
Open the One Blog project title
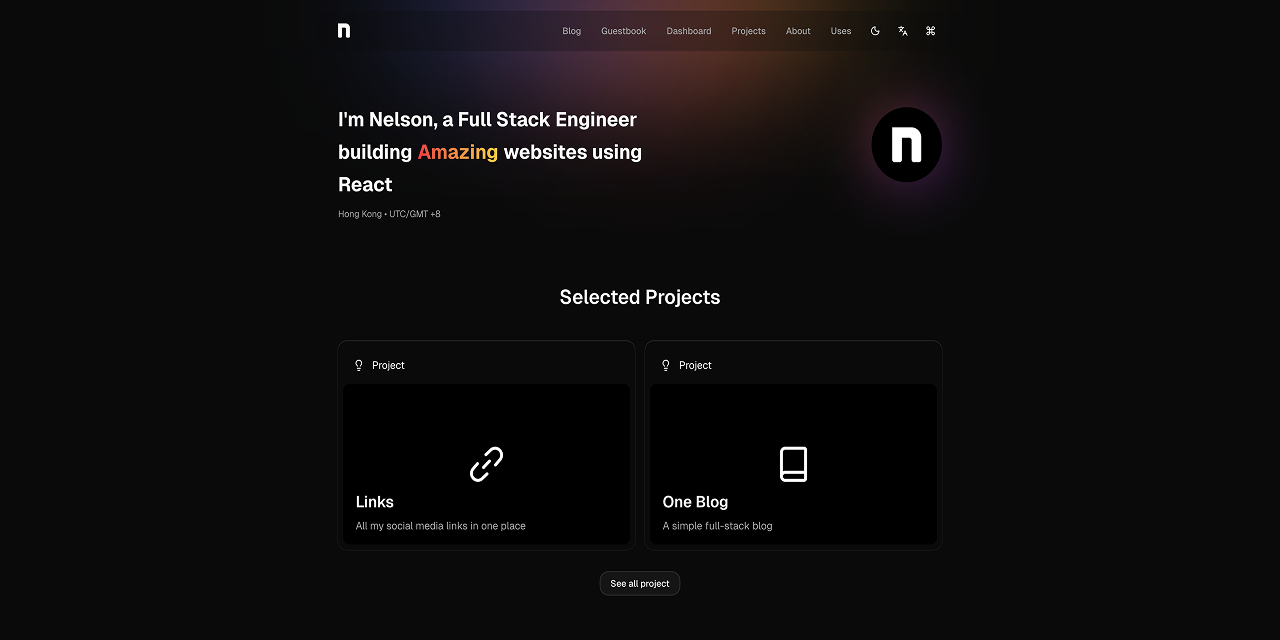(695, 502)
